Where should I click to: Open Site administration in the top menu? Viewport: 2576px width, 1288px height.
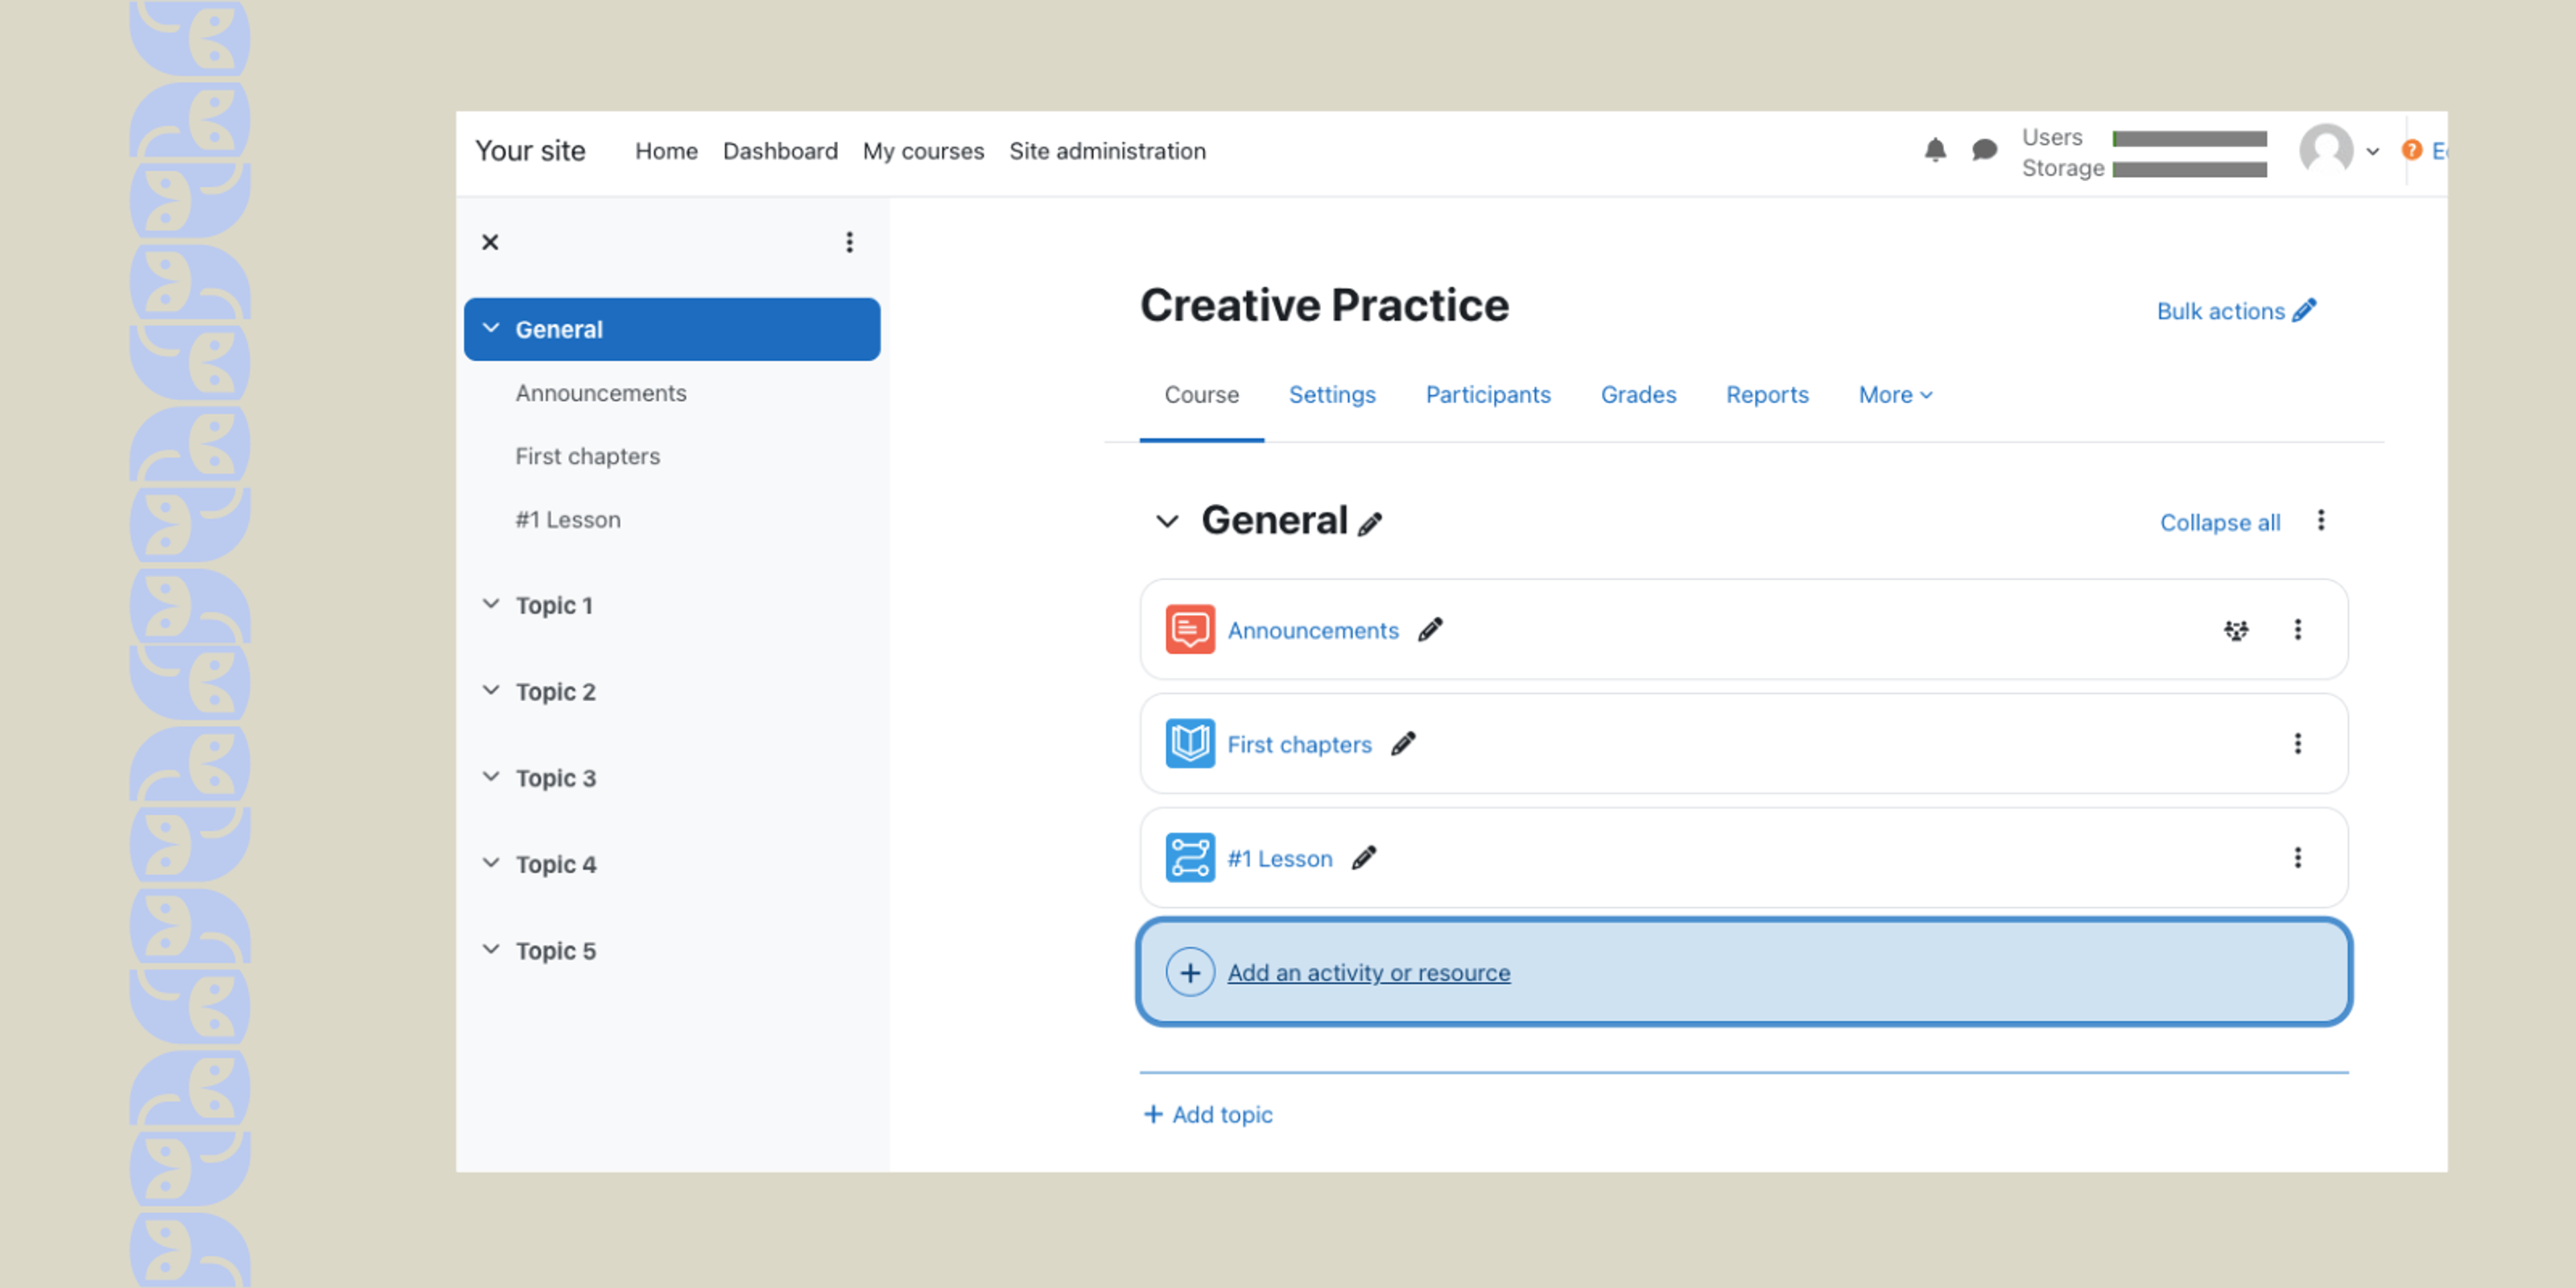[x=1107, y=151]
